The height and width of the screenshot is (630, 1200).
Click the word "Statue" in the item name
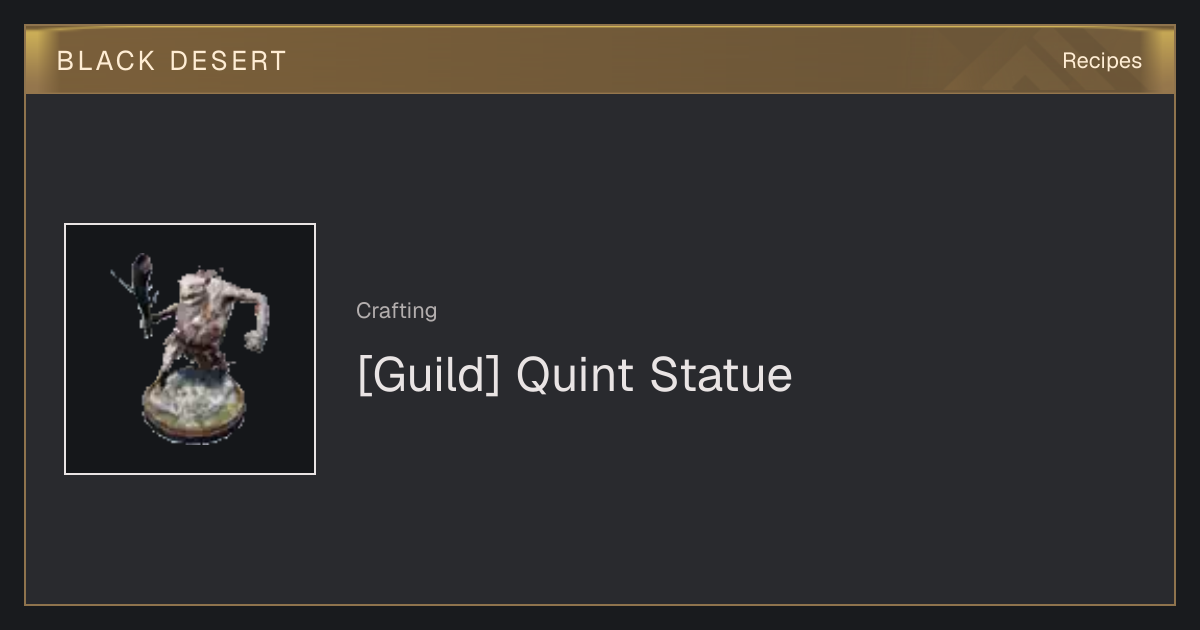[x=720, y=375]
